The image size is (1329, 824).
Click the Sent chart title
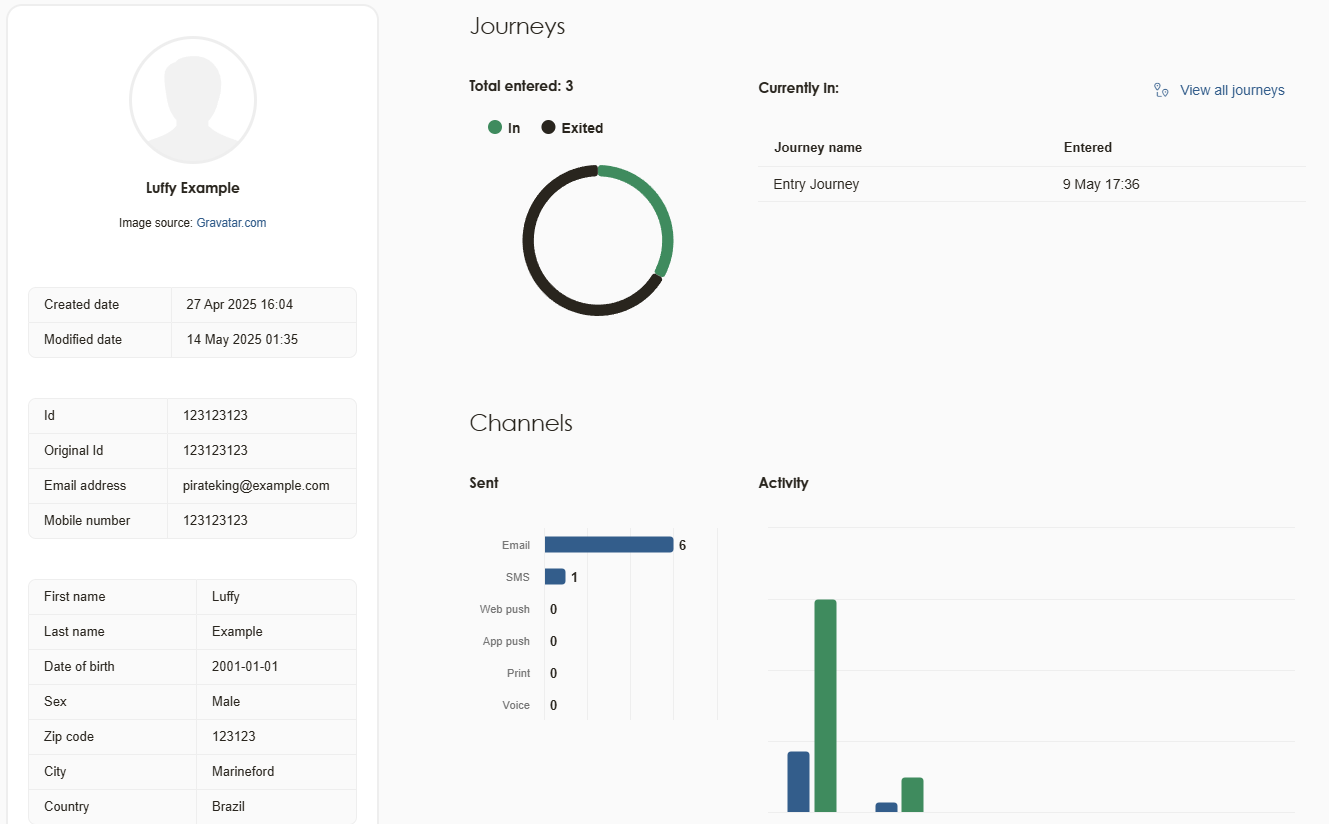coord(484,483)
